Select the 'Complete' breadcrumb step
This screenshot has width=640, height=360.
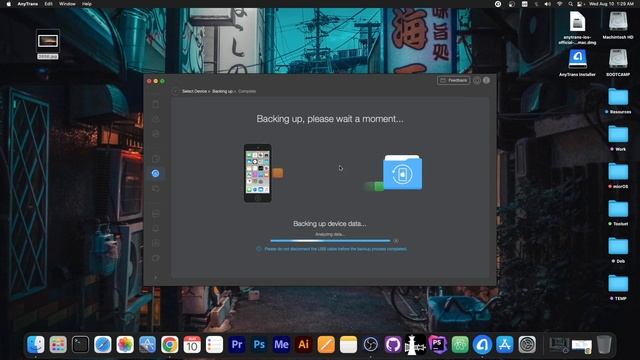pyautogui.click(x=247, y=91)
